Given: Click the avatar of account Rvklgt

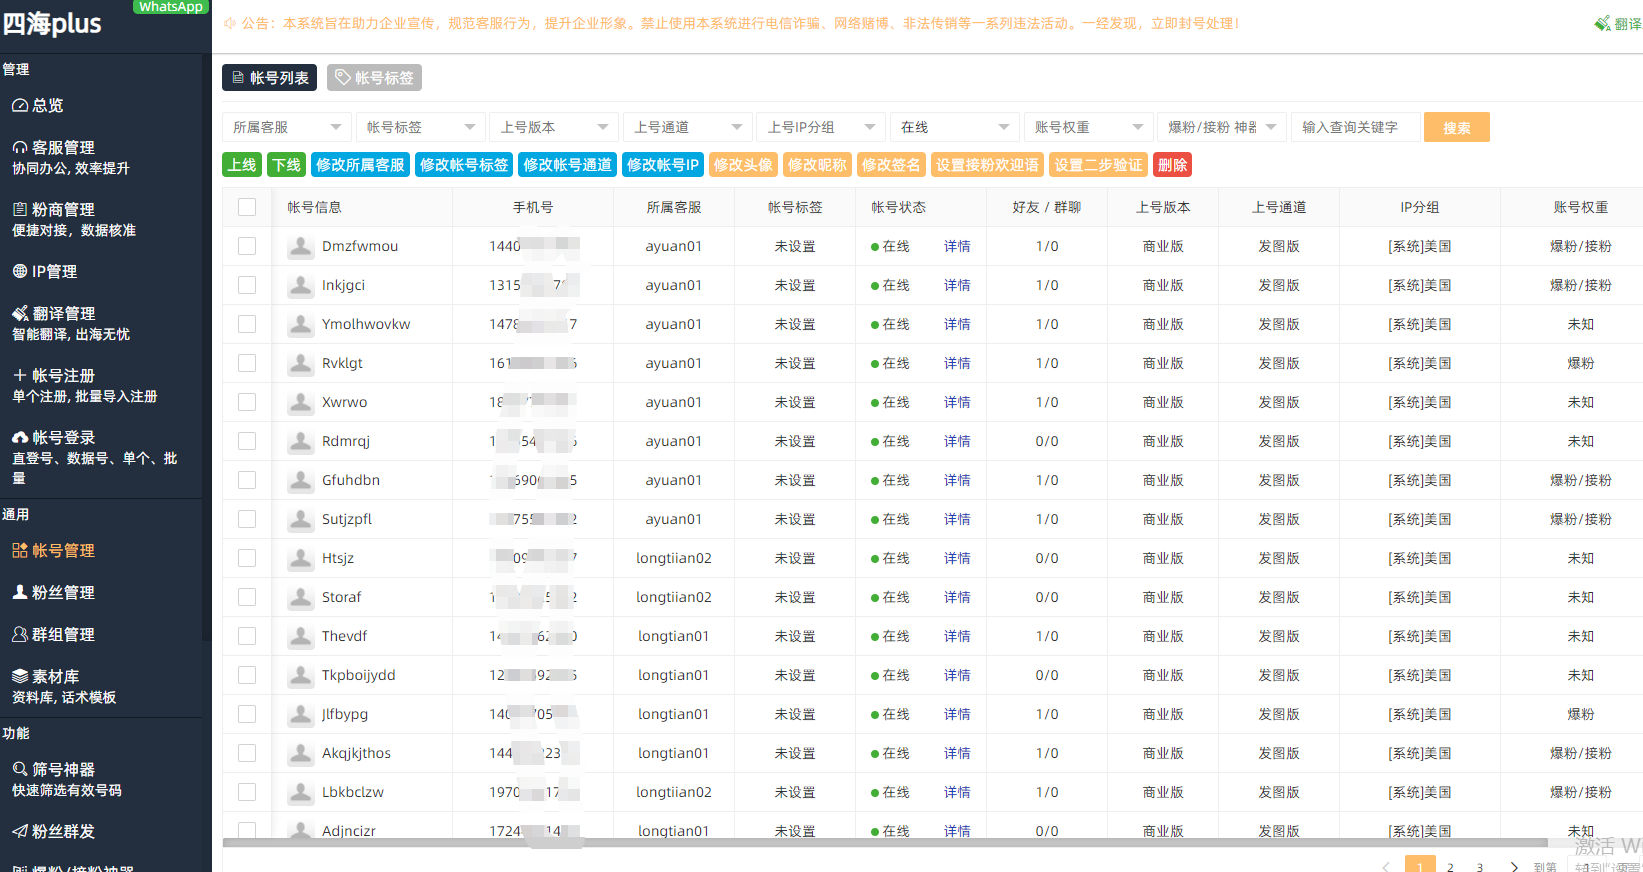Looking at the screenshot, I should tap(300, 363).
